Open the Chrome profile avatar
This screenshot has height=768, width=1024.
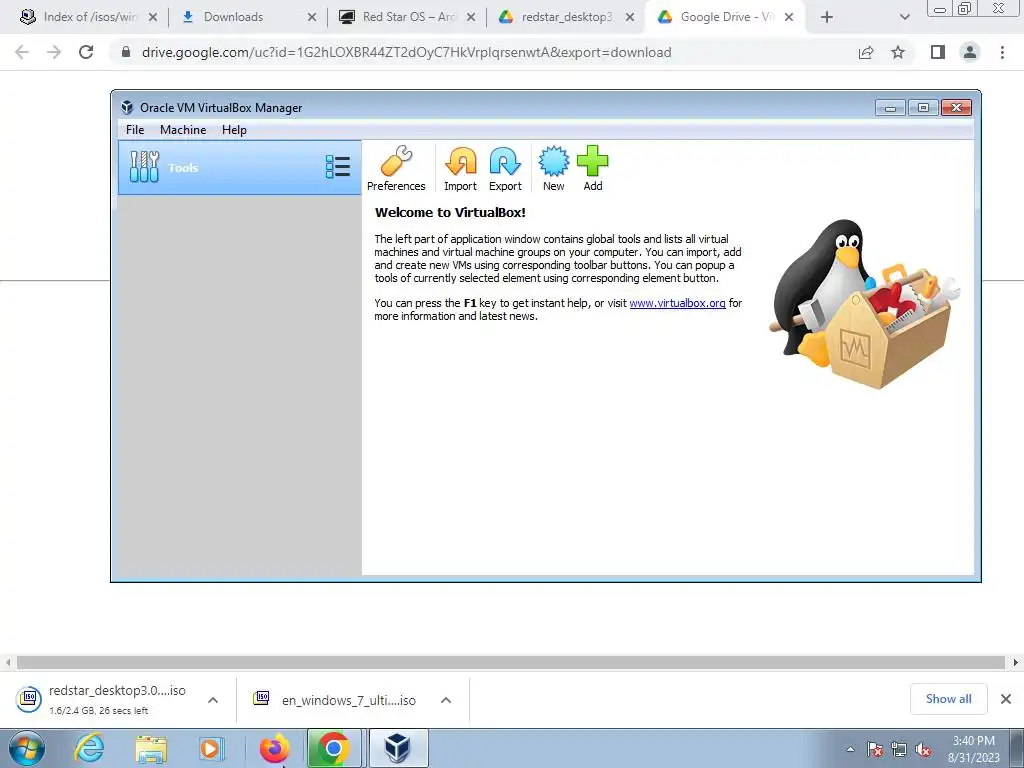coord(970,52)
